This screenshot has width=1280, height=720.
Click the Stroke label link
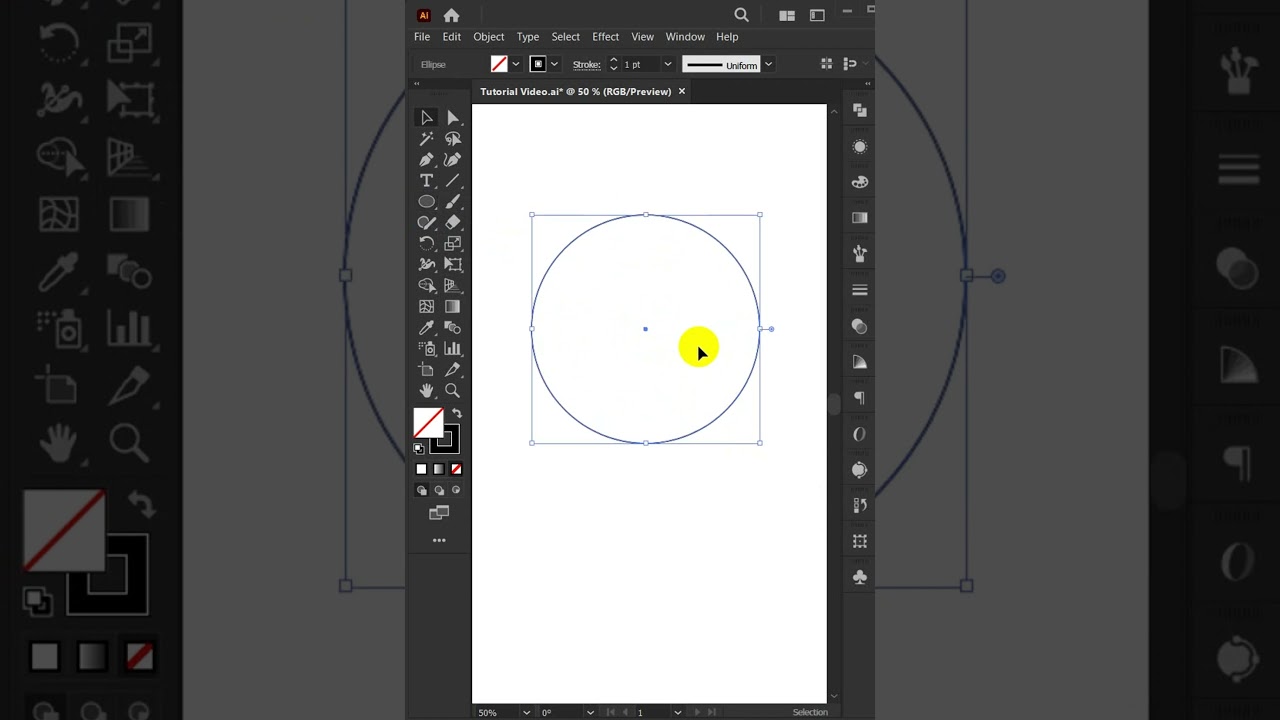pos(587,64)
